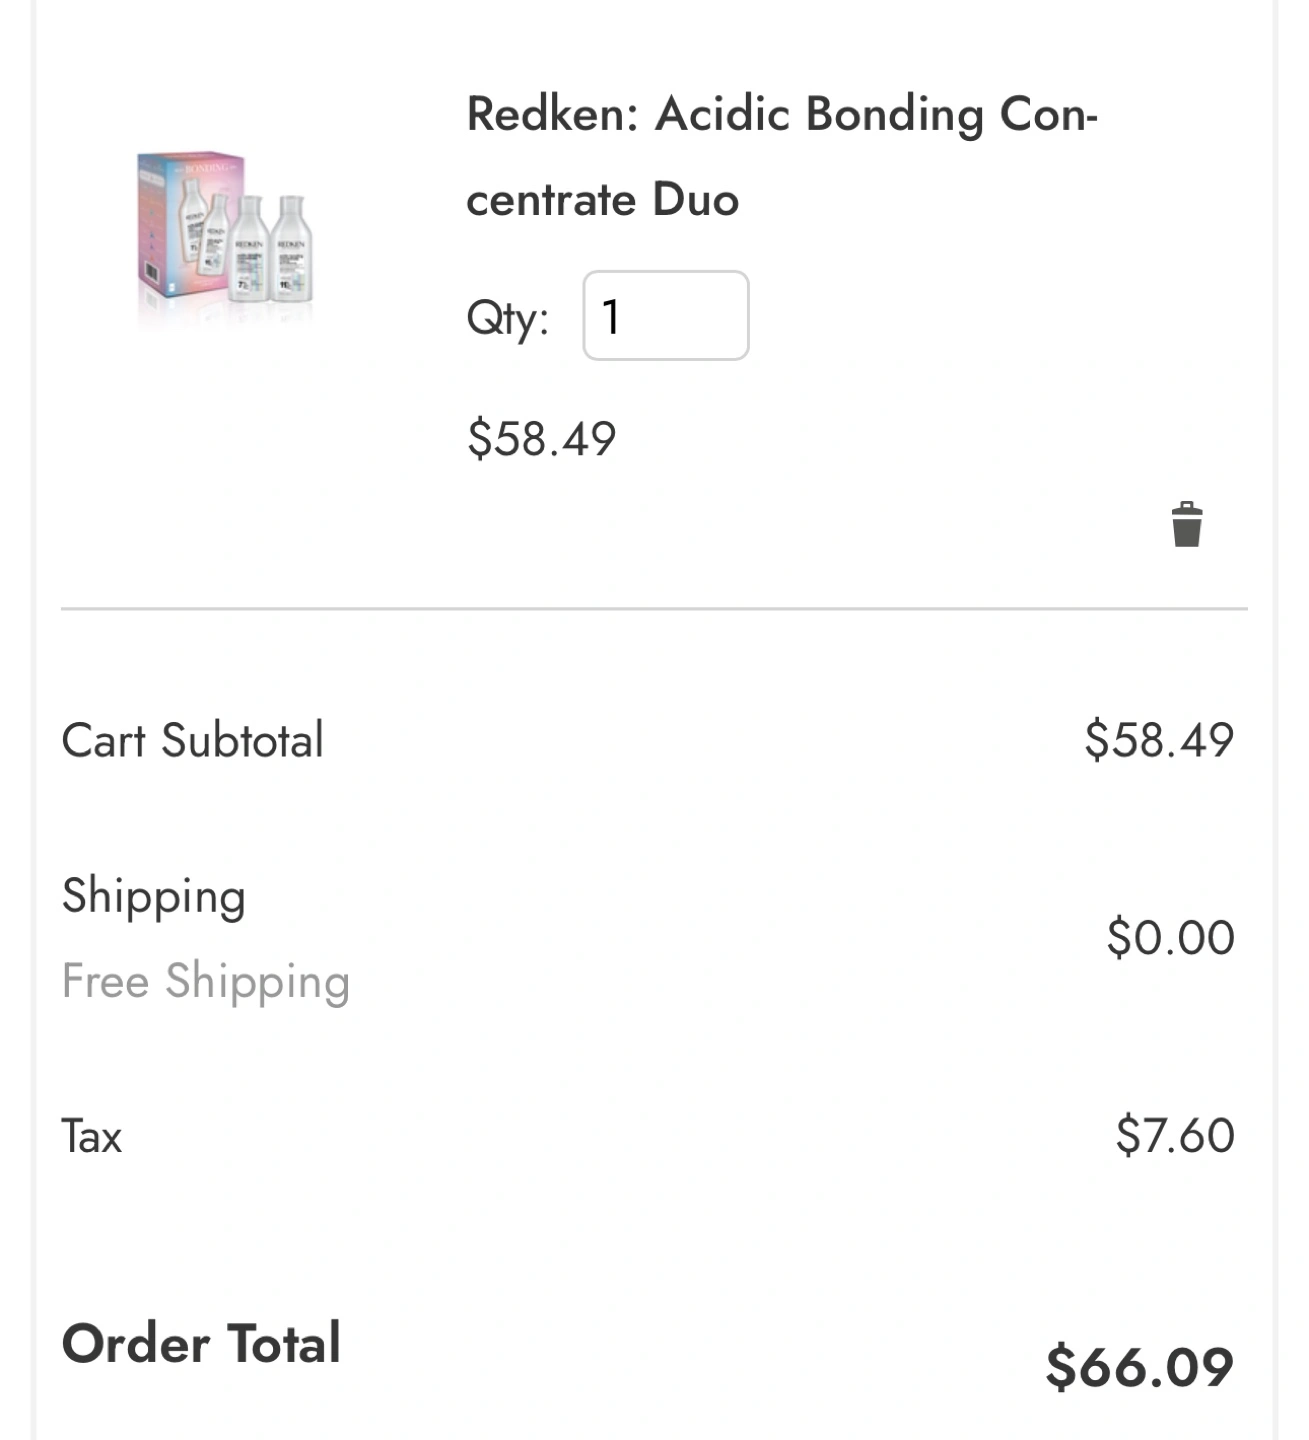Screen dimensions: 1309x1440
Task: Click the shipping cost $0.00
Action: (1170, 938)
